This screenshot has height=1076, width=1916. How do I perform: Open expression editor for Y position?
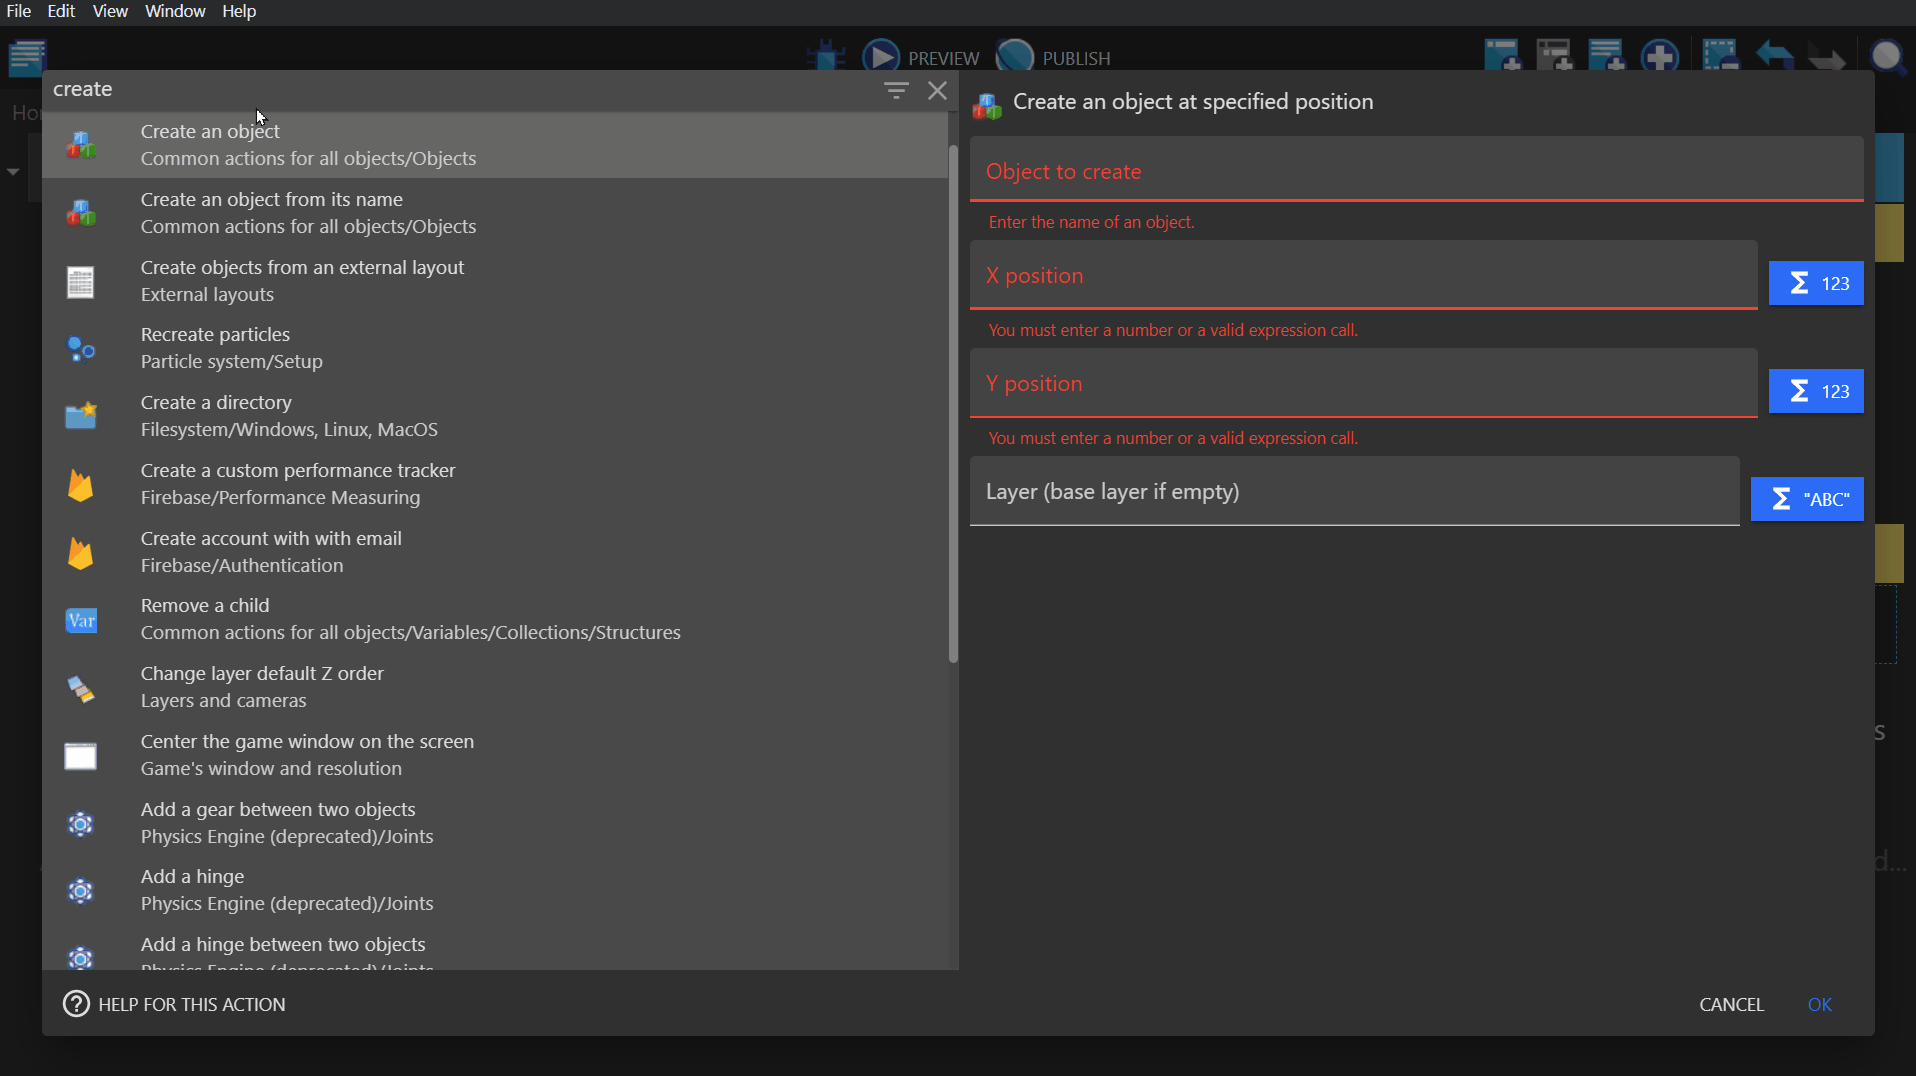click(x=1815, y=391)
